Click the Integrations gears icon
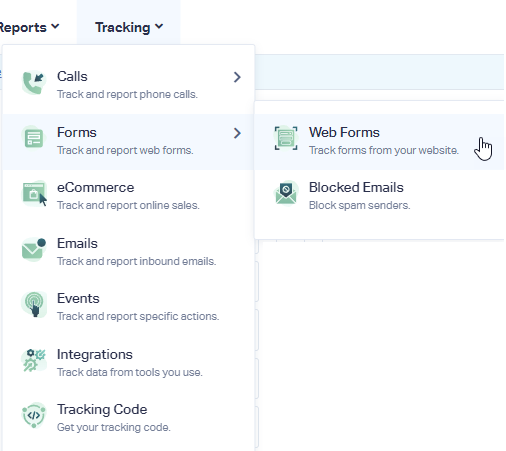 click(34, 360)
